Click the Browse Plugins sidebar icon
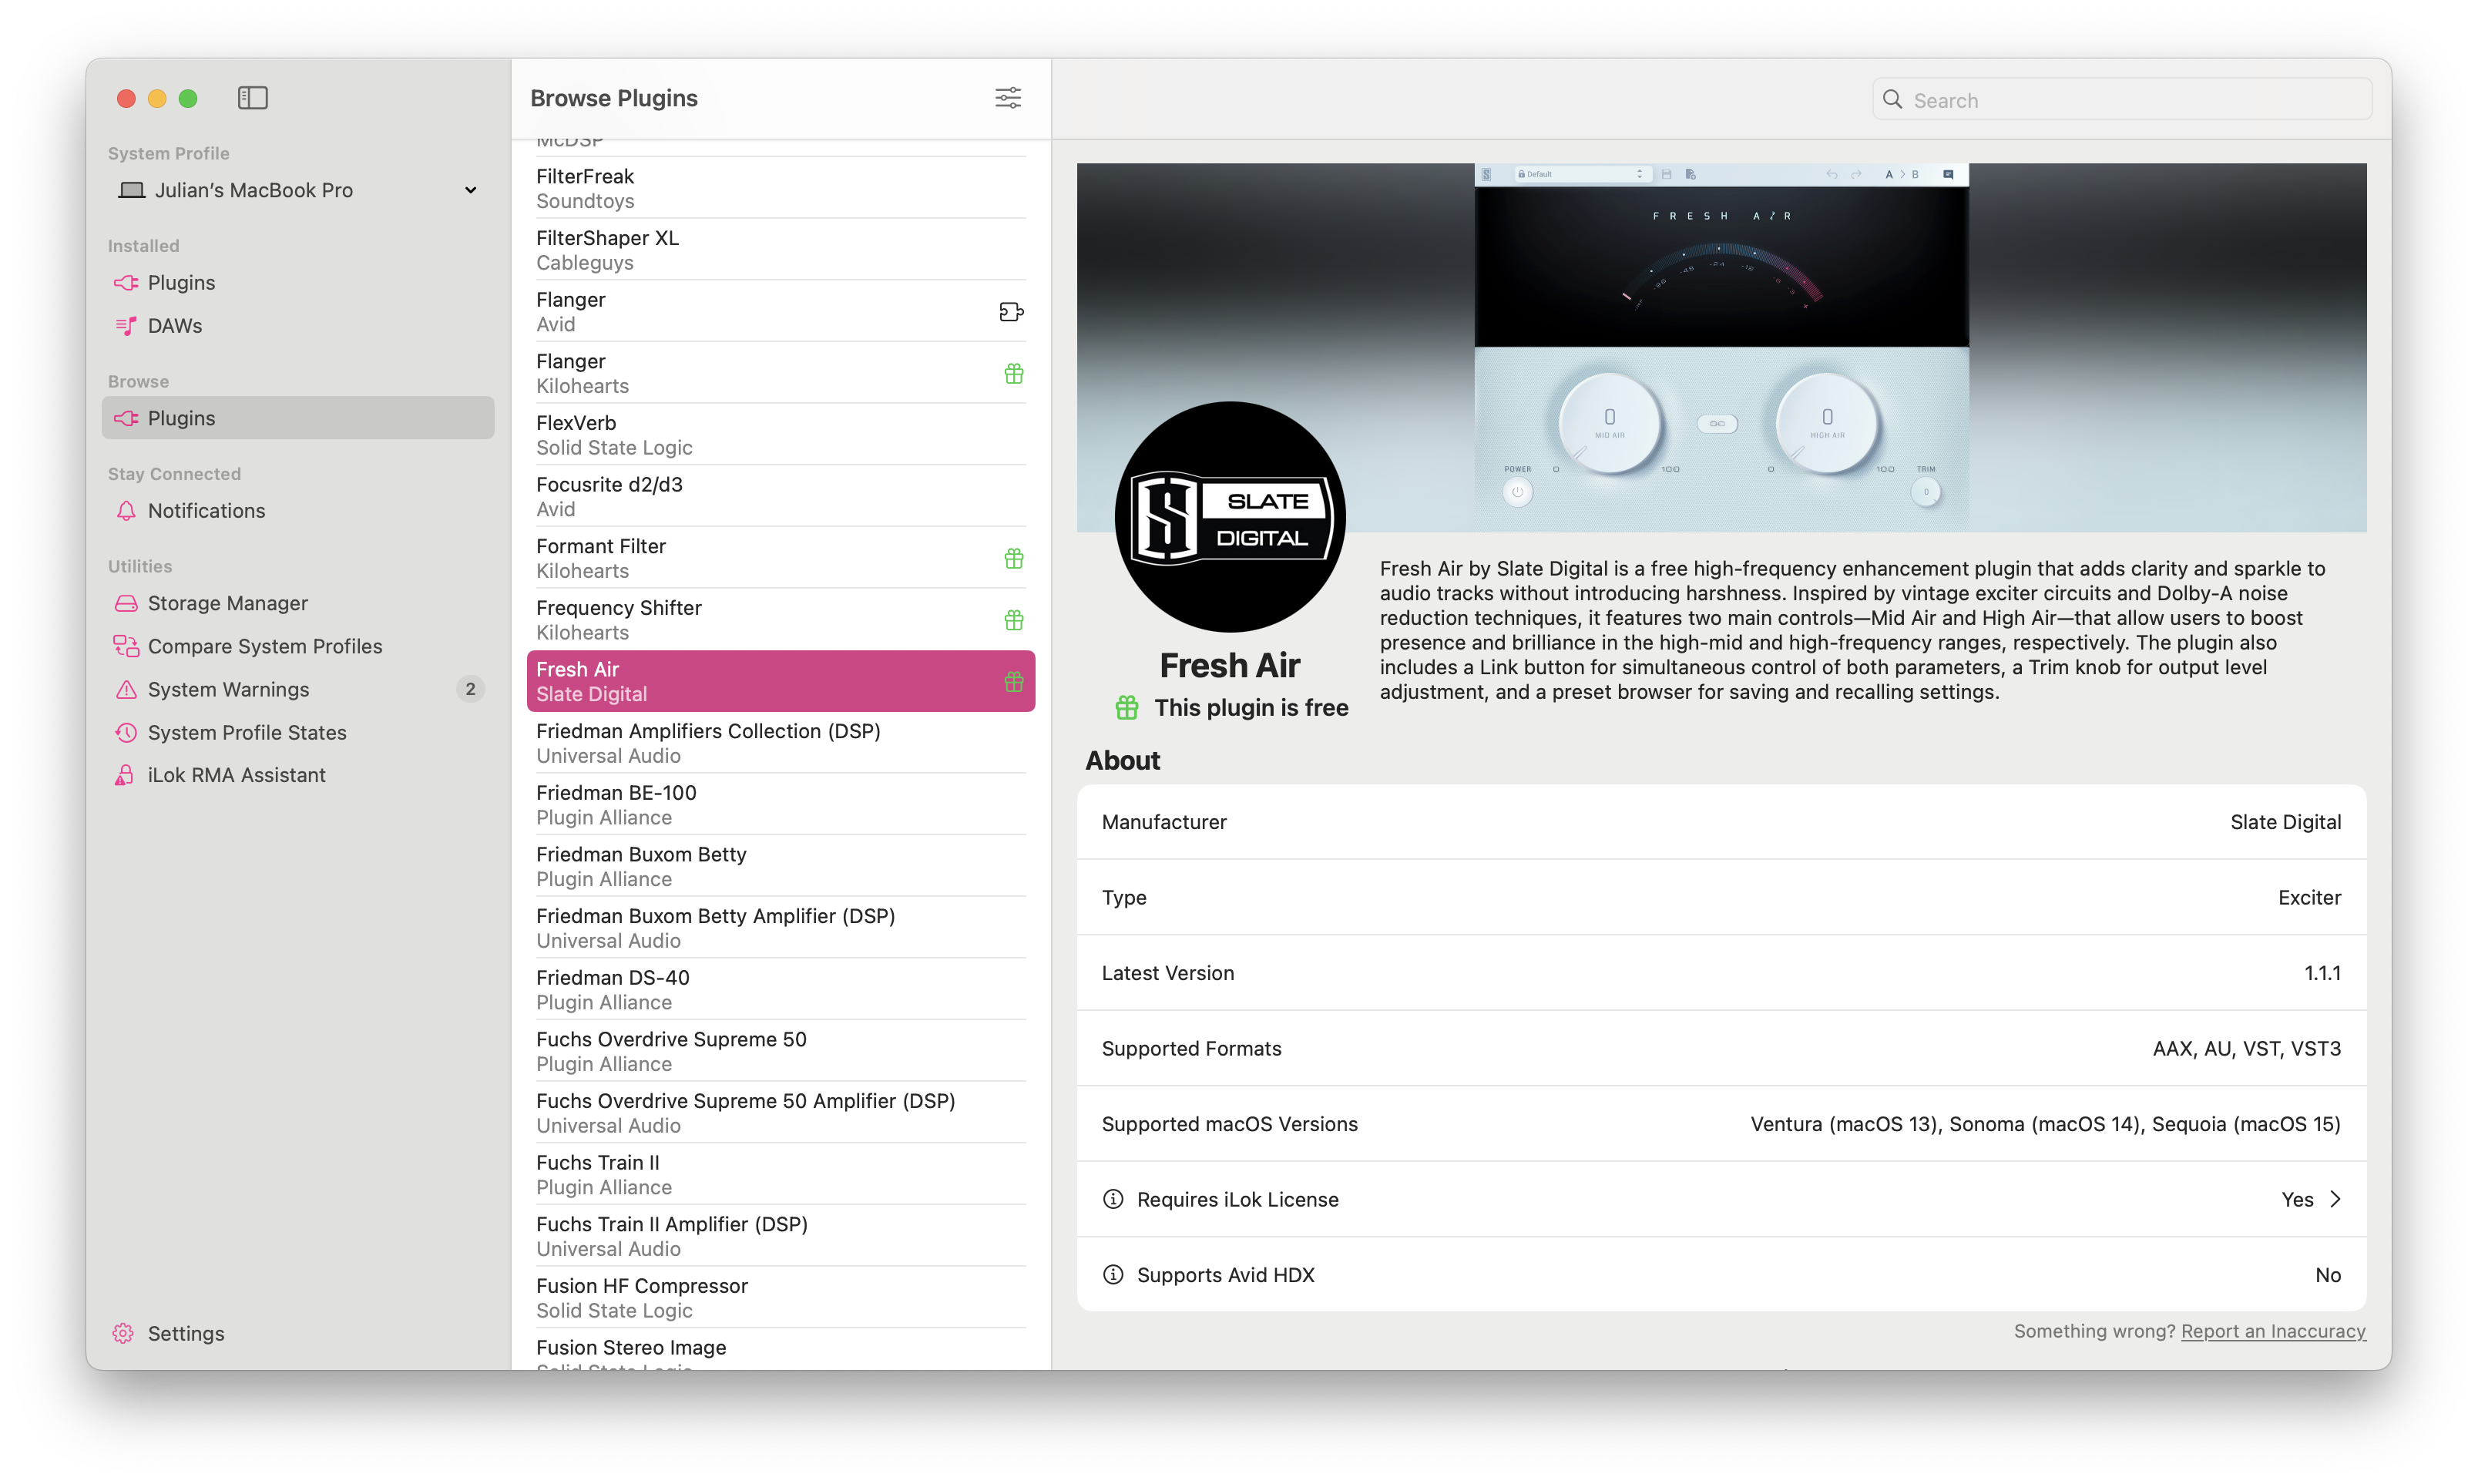The image size is (2478, 1484). [x=126, y=418]
